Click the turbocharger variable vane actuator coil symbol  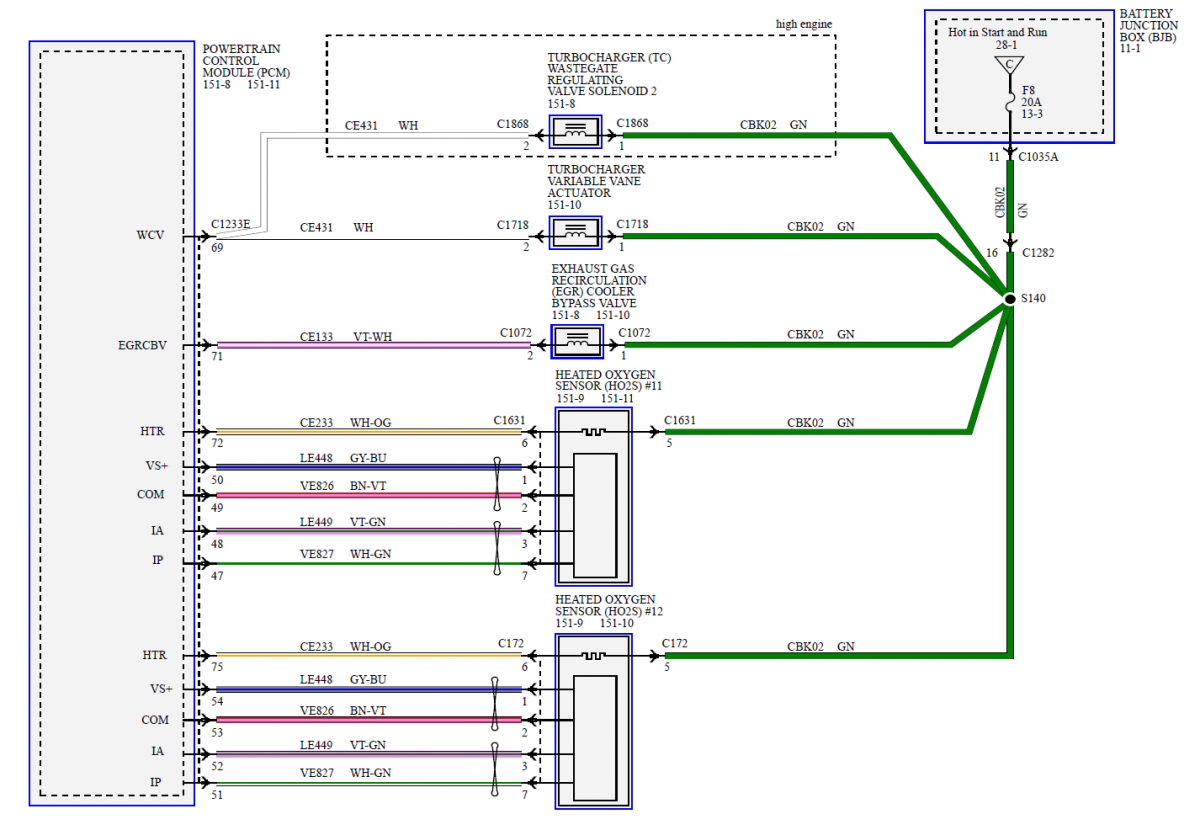[x=576, y=234]
